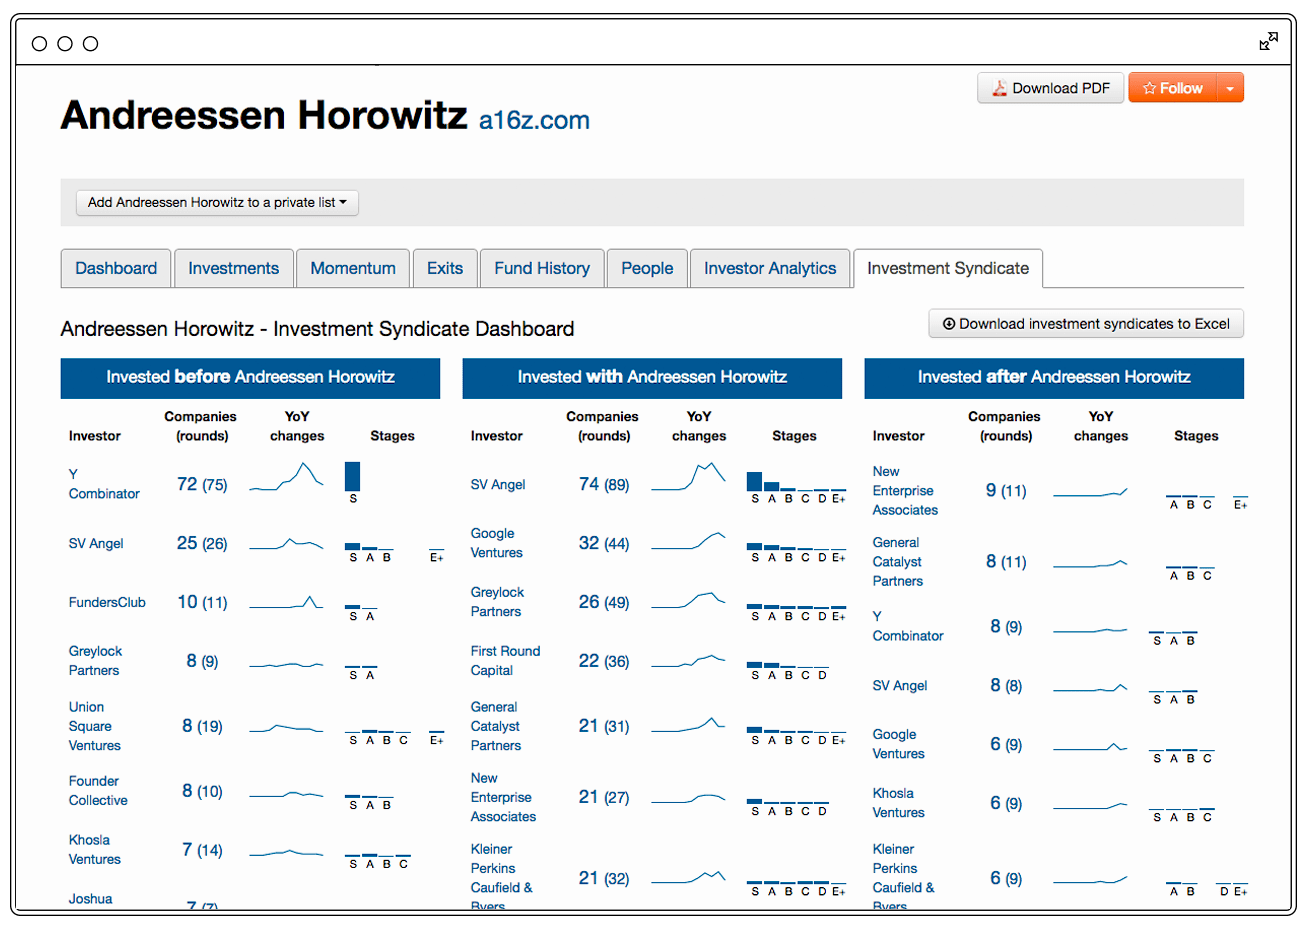This screenshot has height=931, width=1300.
Task: Open New Enterprise Associates in Invested after column
Action: pyautogui.click(x=905, y=490)
